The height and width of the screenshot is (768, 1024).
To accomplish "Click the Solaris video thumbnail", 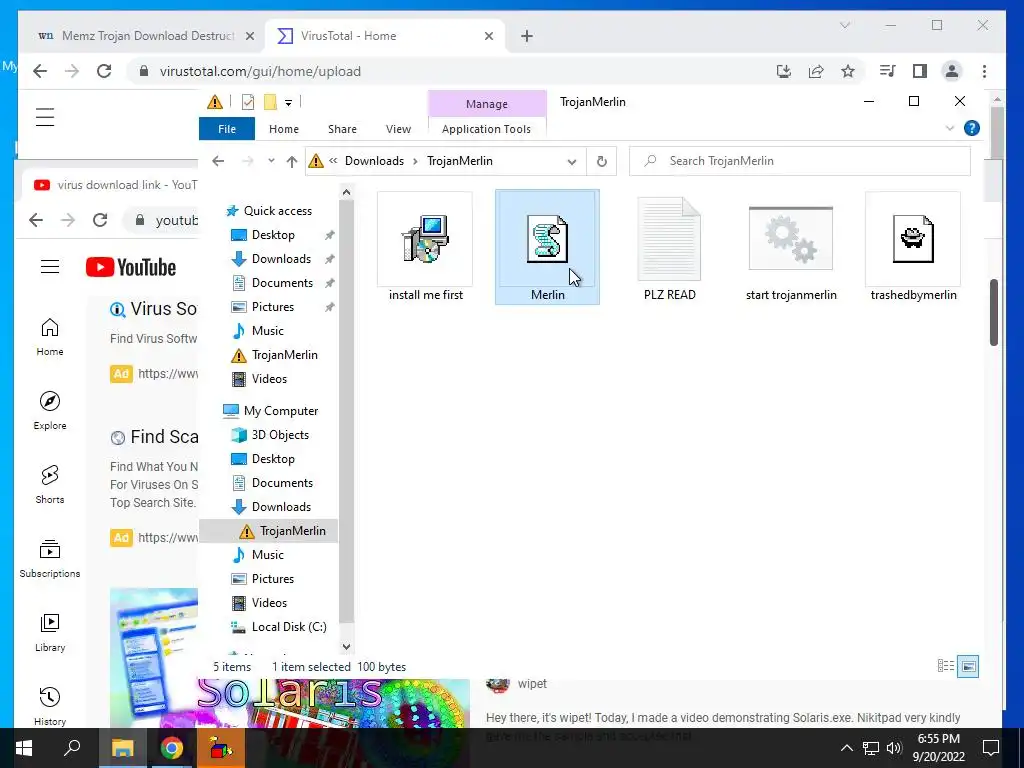I will pos(334,703).
